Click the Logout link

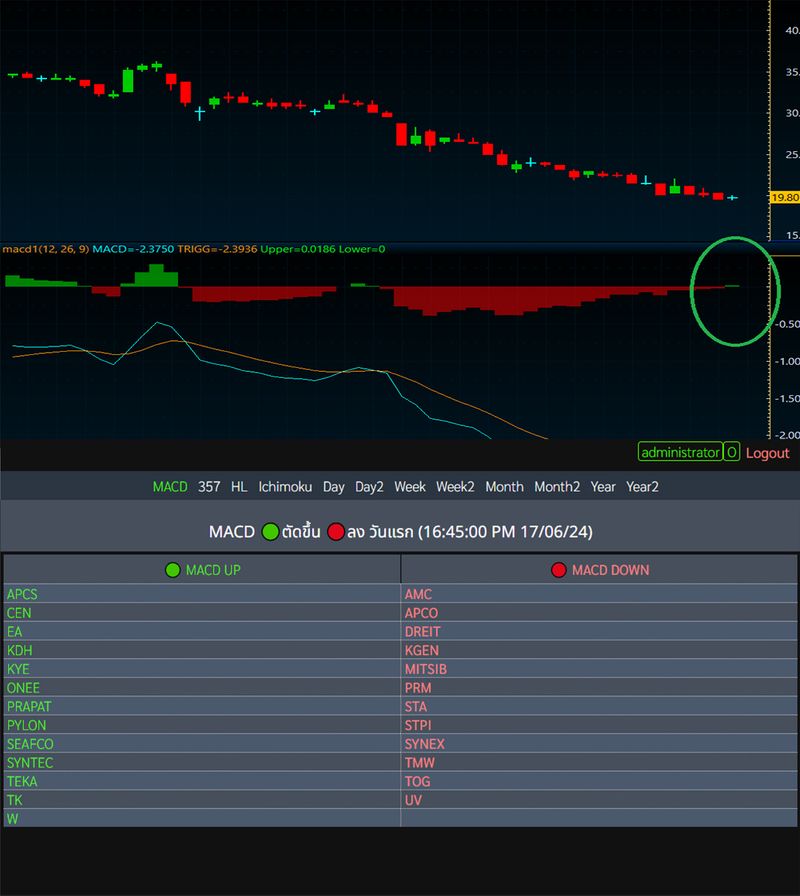coord(768,452)
